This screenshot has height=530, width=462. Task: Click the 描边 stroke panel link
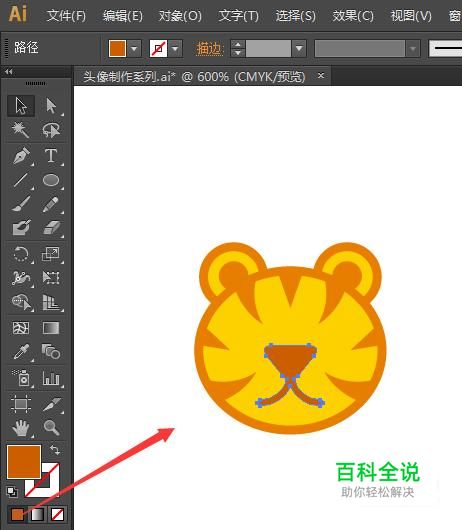pyautogui.click(x=209, y=49)
